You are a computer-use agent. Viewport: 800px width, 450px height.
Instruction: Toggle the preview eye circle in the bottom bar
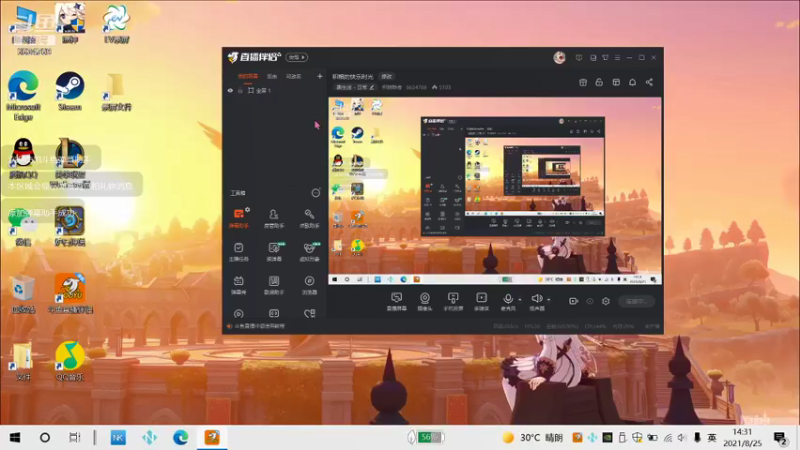pyautogui.click(x=590, y=301)
